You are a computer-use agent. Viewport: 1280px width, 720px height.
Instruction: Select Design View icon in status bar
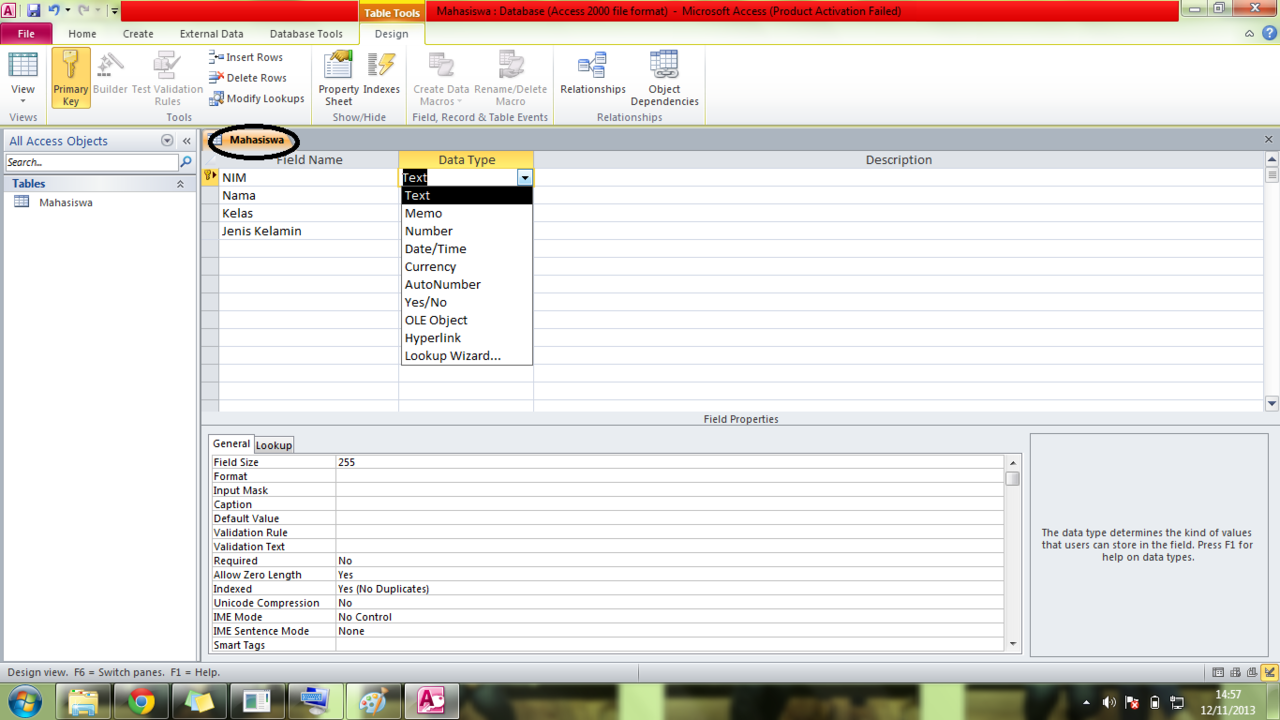pos(1269,673)
